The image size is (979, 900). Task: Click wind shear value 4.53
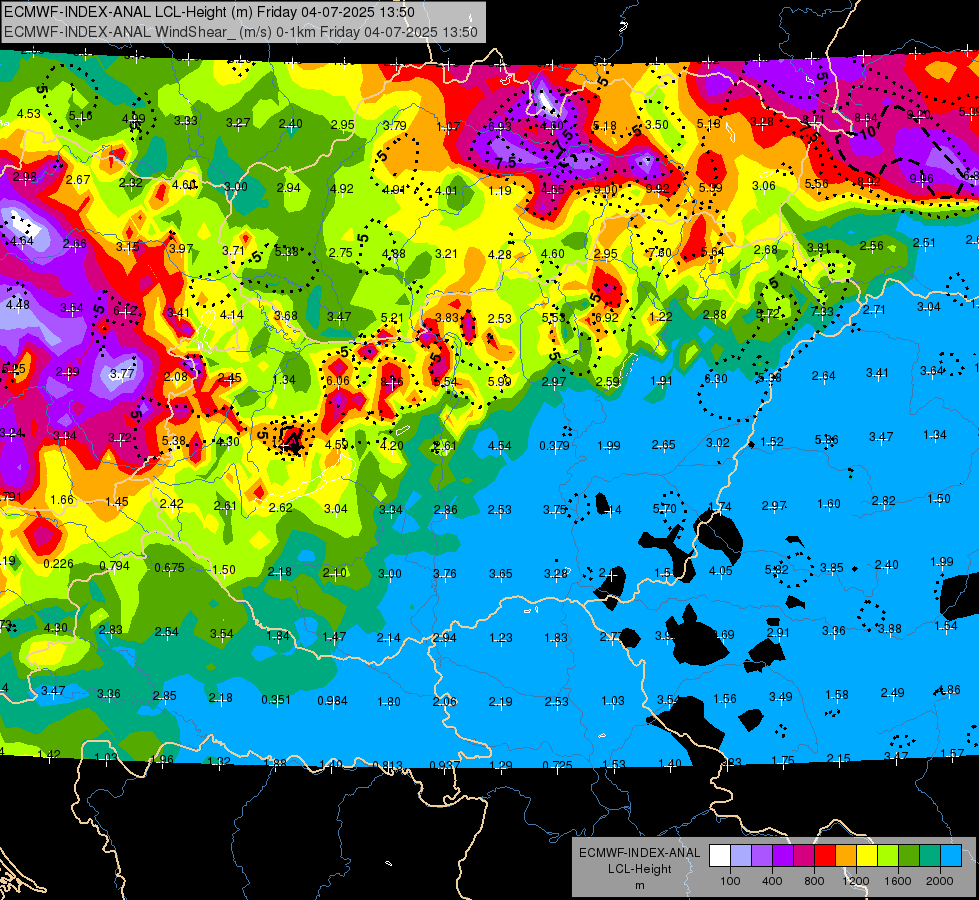[x=29, y=114]
